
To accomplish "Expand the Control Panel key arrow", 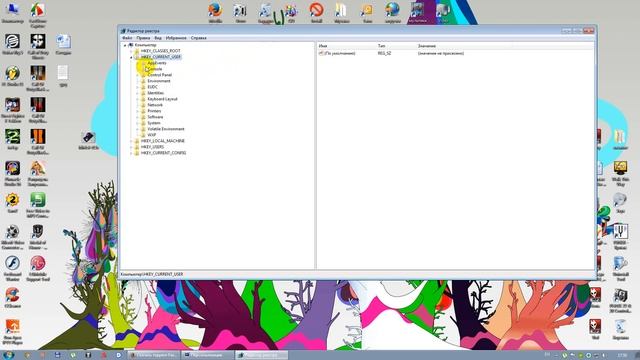I will pos(138,75).
